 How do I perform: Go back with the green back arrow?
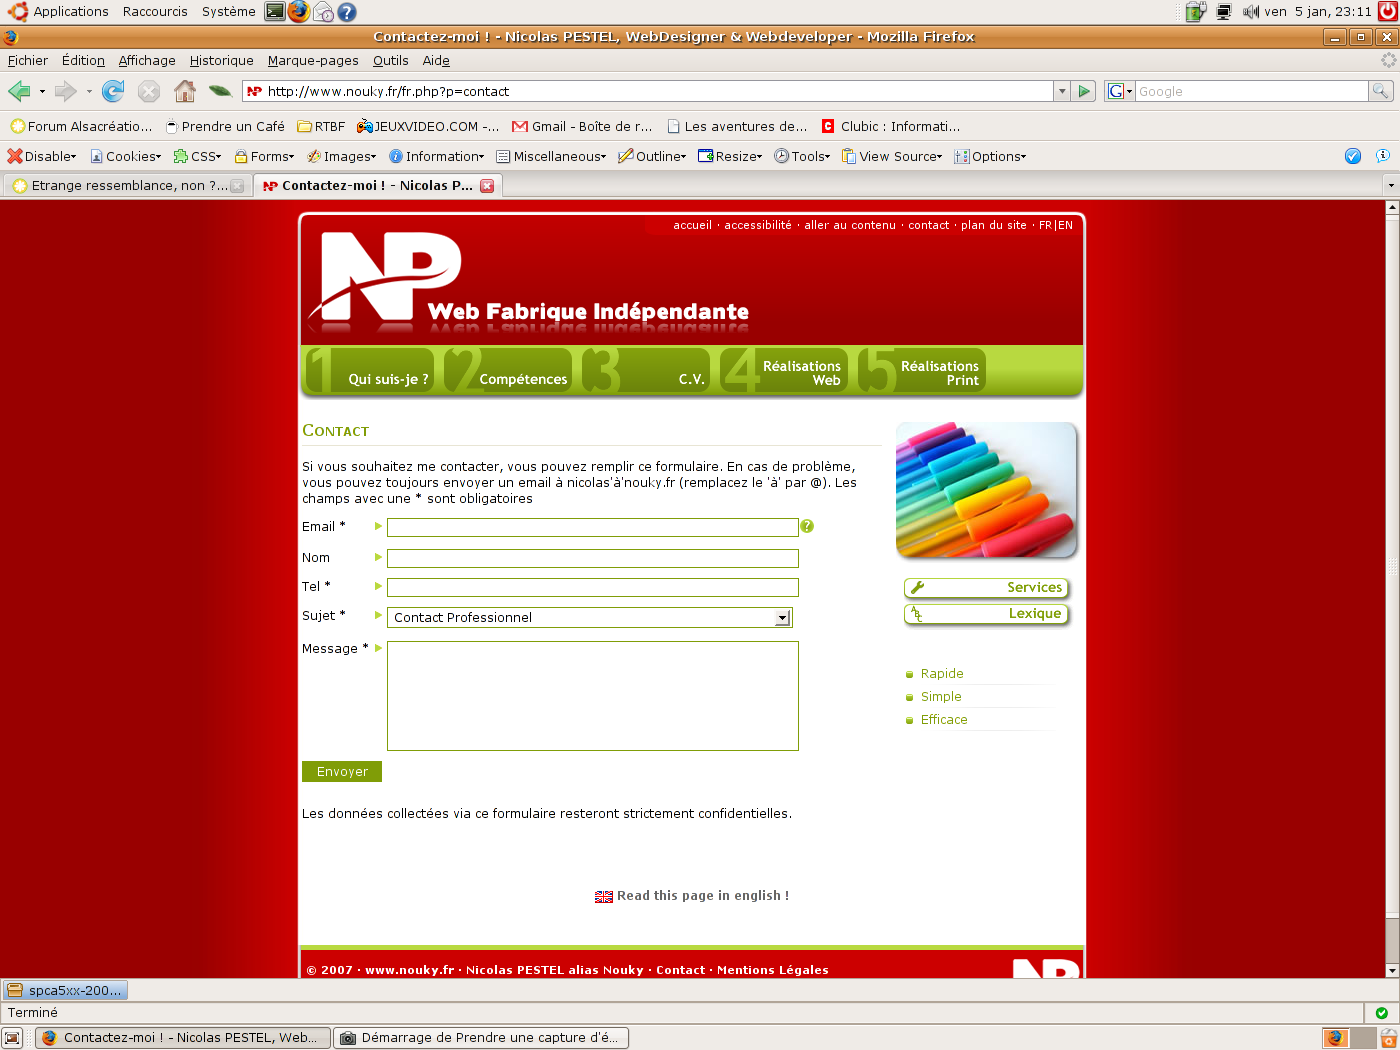(x=19, y=92)
